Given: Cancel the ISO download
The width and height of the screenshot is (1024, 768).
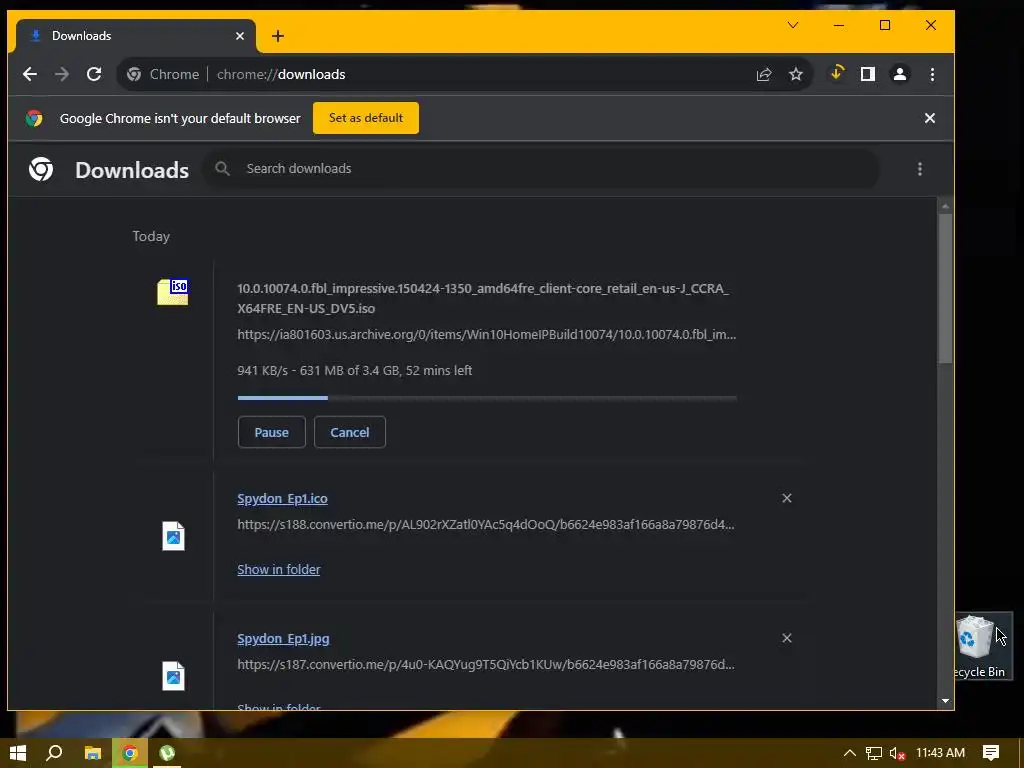Looking at the screenshot, I should coord(349,432).
